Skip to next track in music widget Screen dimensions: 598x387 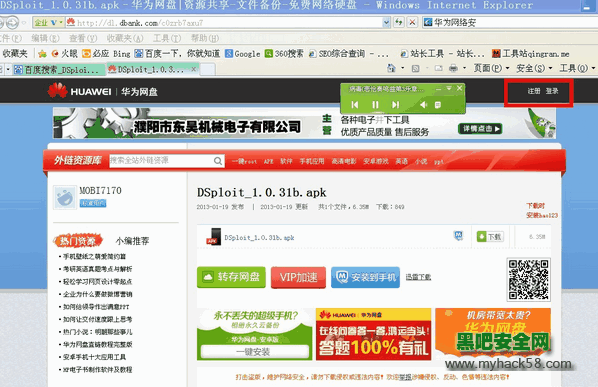395,104
